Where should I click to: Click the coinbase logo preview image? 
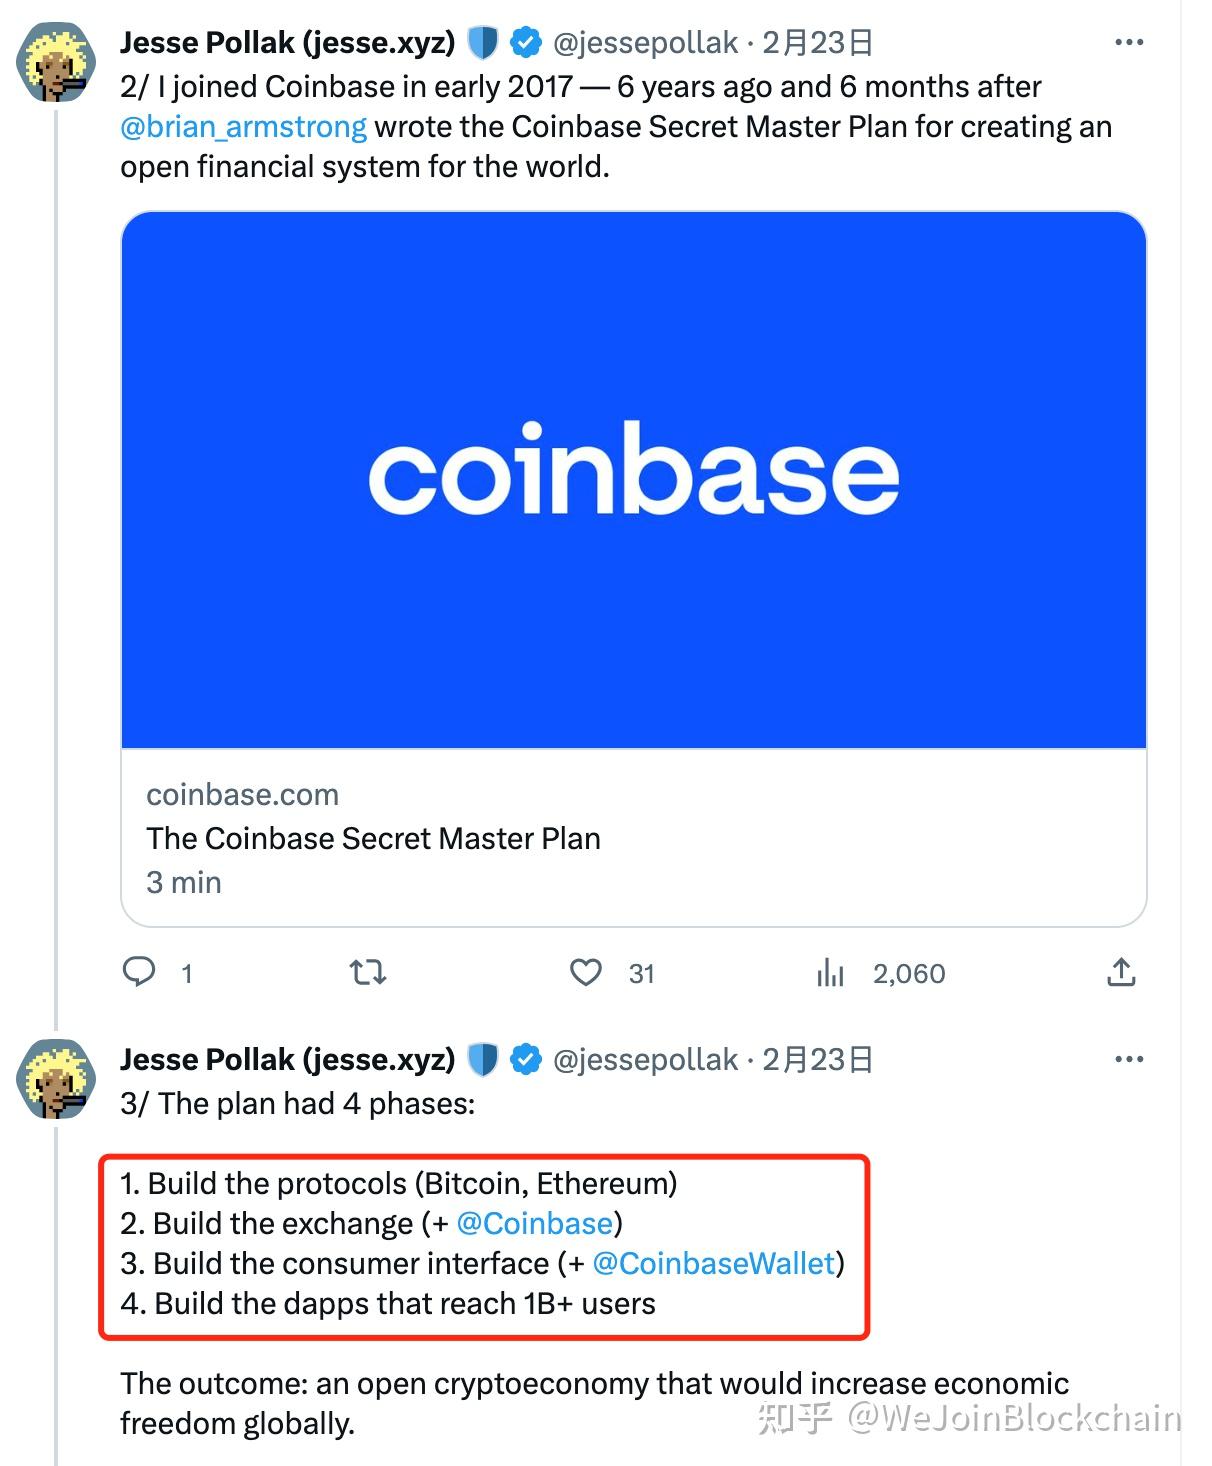pyautogui.click(x=633, y=478)
